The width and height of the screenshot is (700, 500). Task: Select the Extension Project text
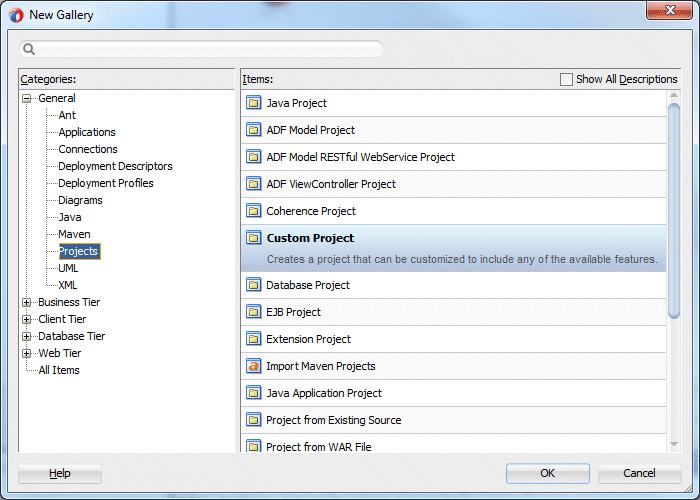coord(308,339)
